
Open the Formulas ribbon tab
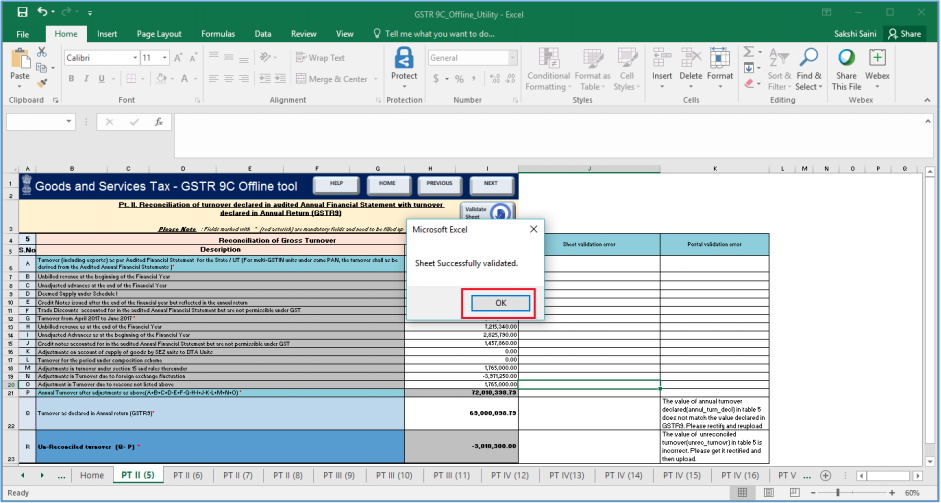tap(218, 34)
